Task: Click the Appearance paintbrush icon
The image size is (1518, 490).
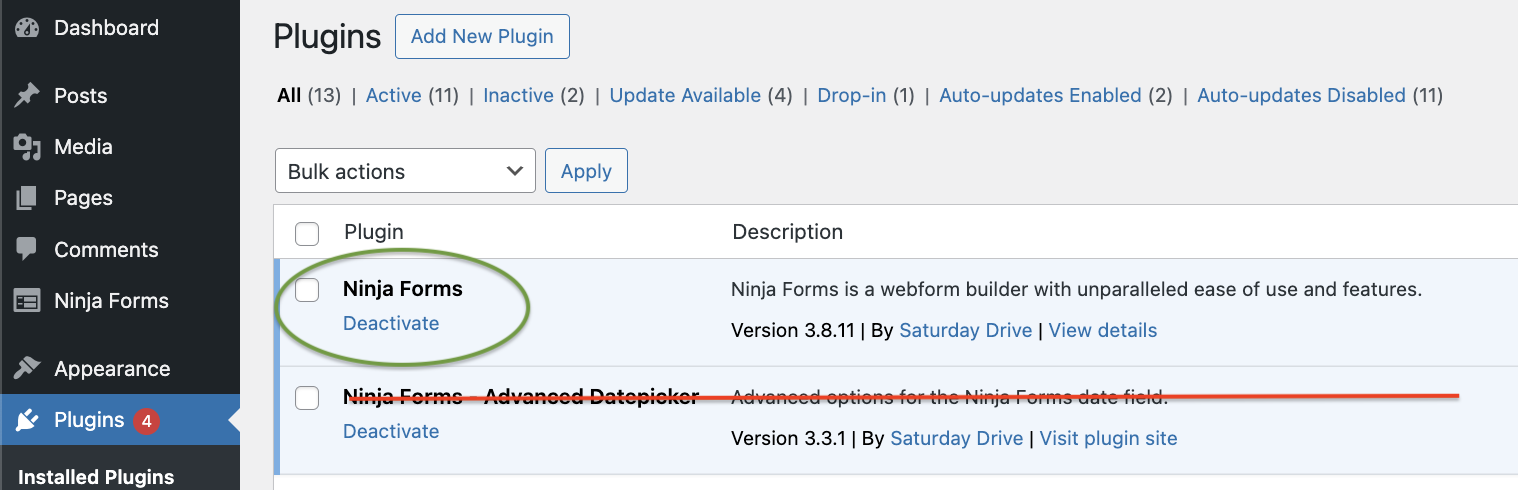Action: pos(27,369)
